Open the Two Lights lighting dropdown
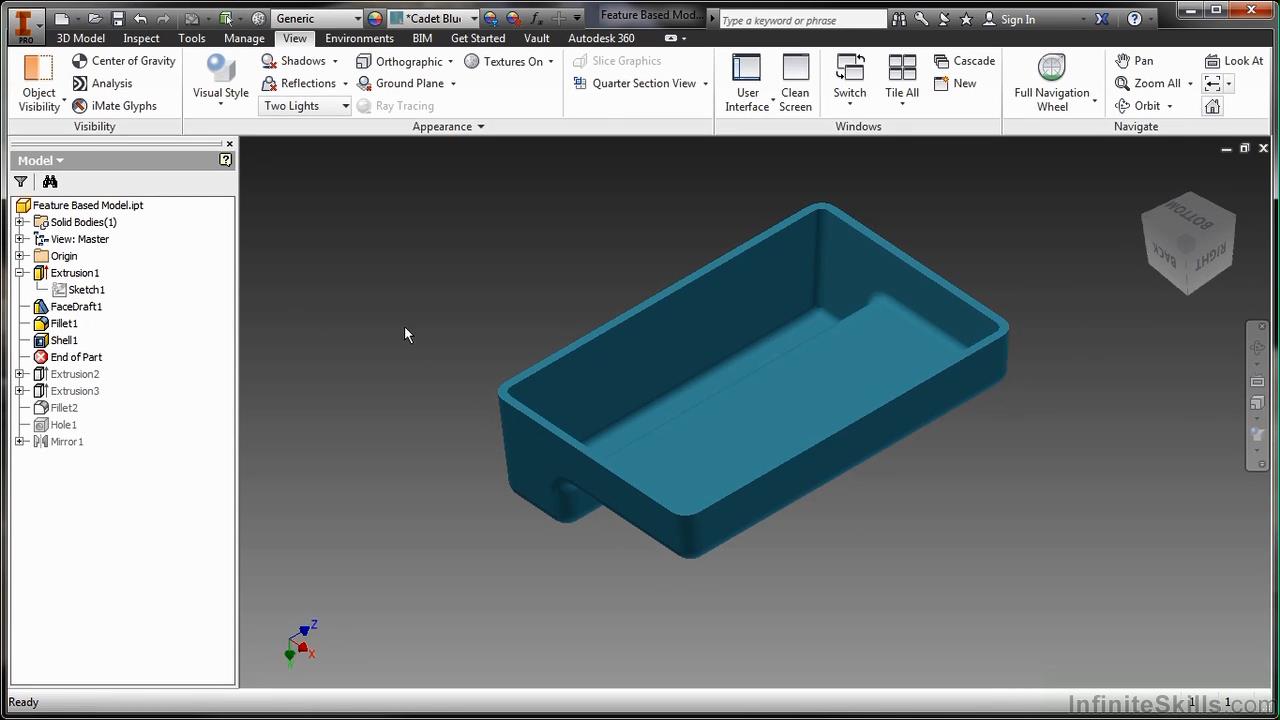This screenshot has width=1280, height=720. (306, 106)
